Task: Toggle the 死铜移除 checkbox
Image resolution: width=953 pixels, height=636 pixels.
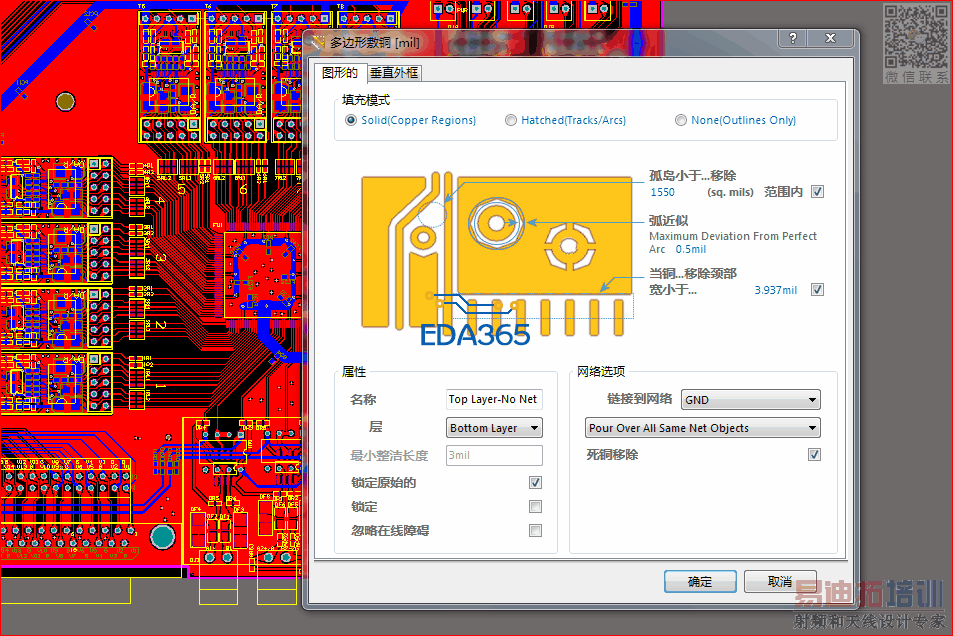Action: 814,455
